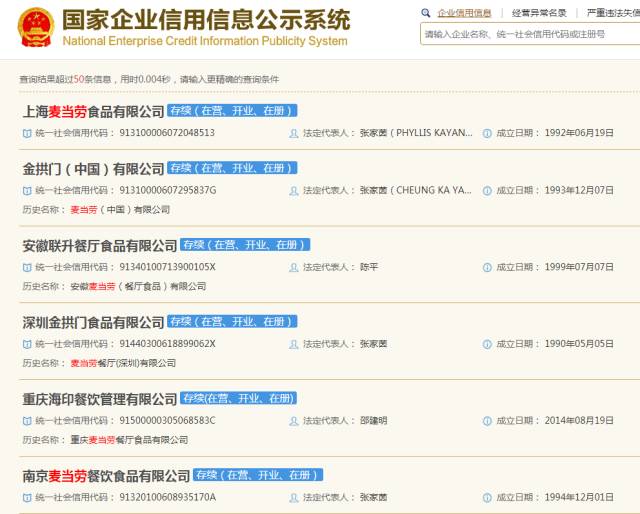This screenshot has height=514, width=640.
Task: Click legal representative icon in 金拱门（中国） row
Action: pyautogui.click(x=293, y=191)
